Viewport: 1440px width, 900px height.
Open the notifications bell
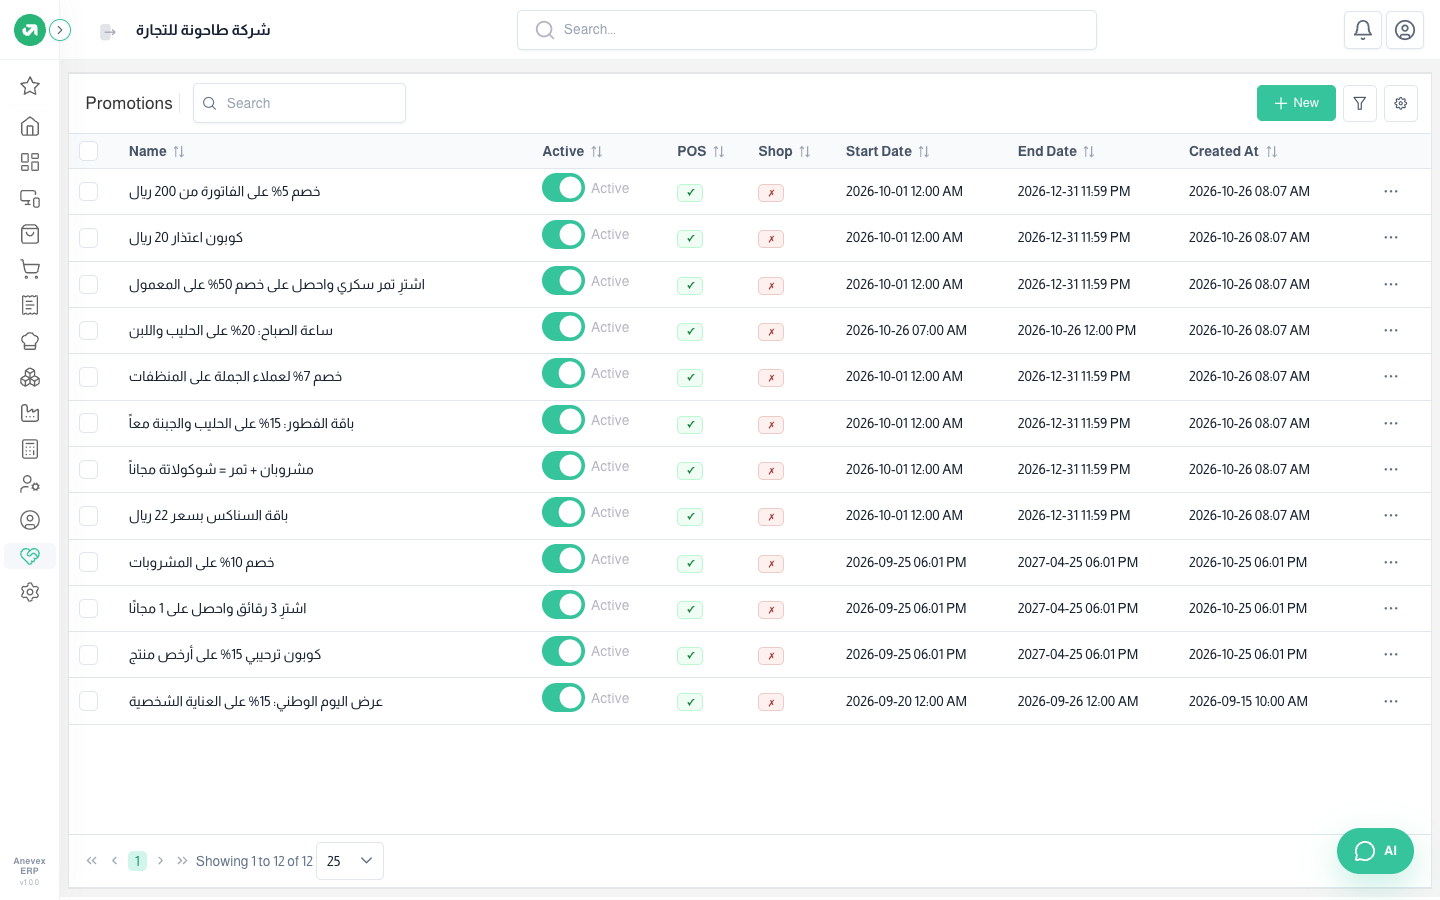tap(1363, 30)
